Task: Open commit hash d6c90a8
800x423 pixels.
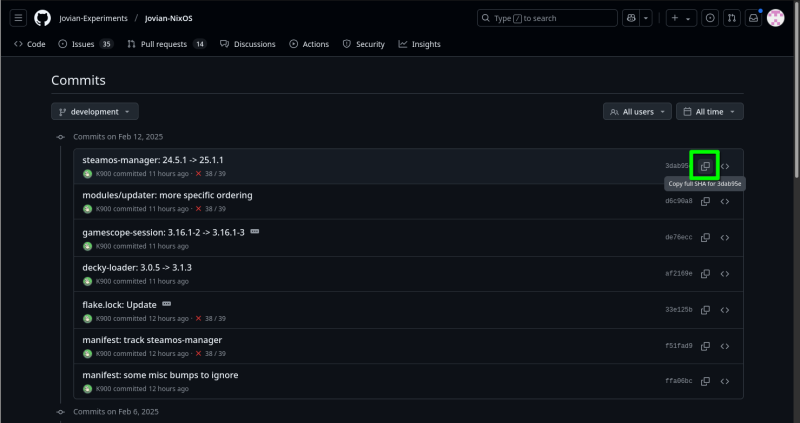Action: point(679,201)
